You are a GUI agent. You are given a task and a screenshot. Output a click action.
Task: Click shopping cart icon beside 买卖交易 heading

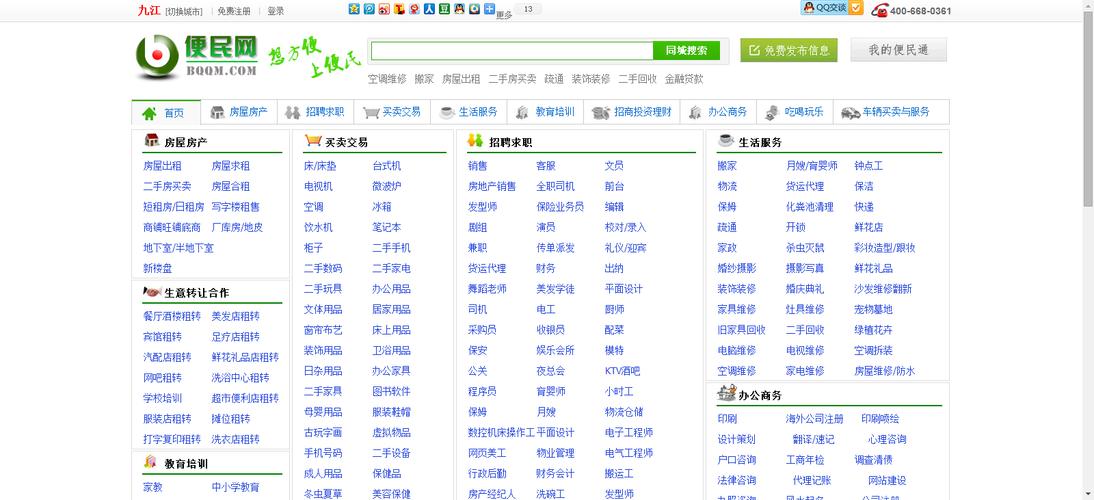(313, 142)
